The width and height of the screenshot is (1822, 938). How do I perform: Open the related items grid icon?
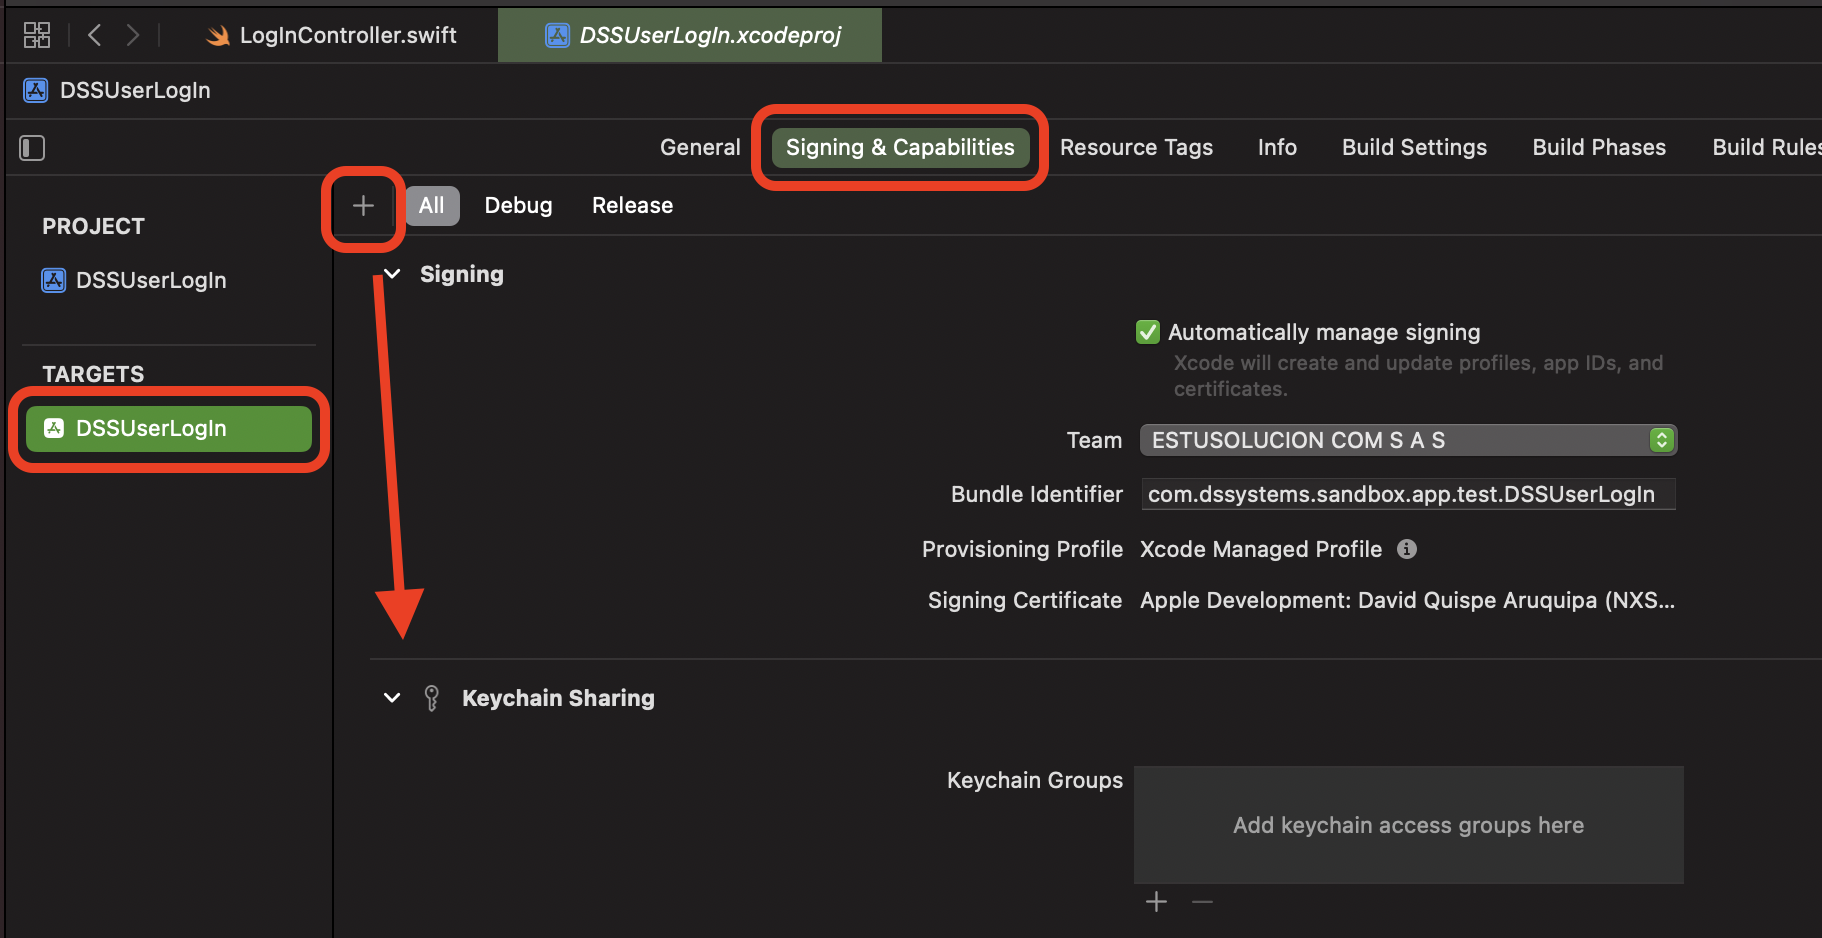coord(37,35)
